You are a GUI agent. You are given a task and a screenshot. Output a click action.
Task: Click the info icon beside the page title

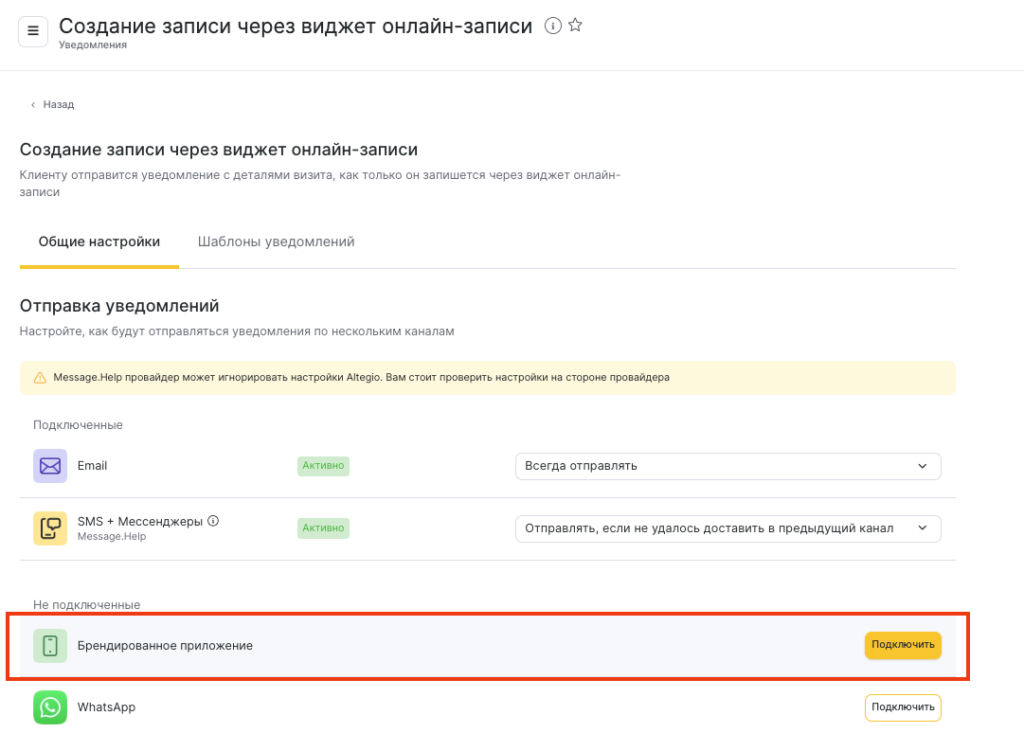pos(553,26)
